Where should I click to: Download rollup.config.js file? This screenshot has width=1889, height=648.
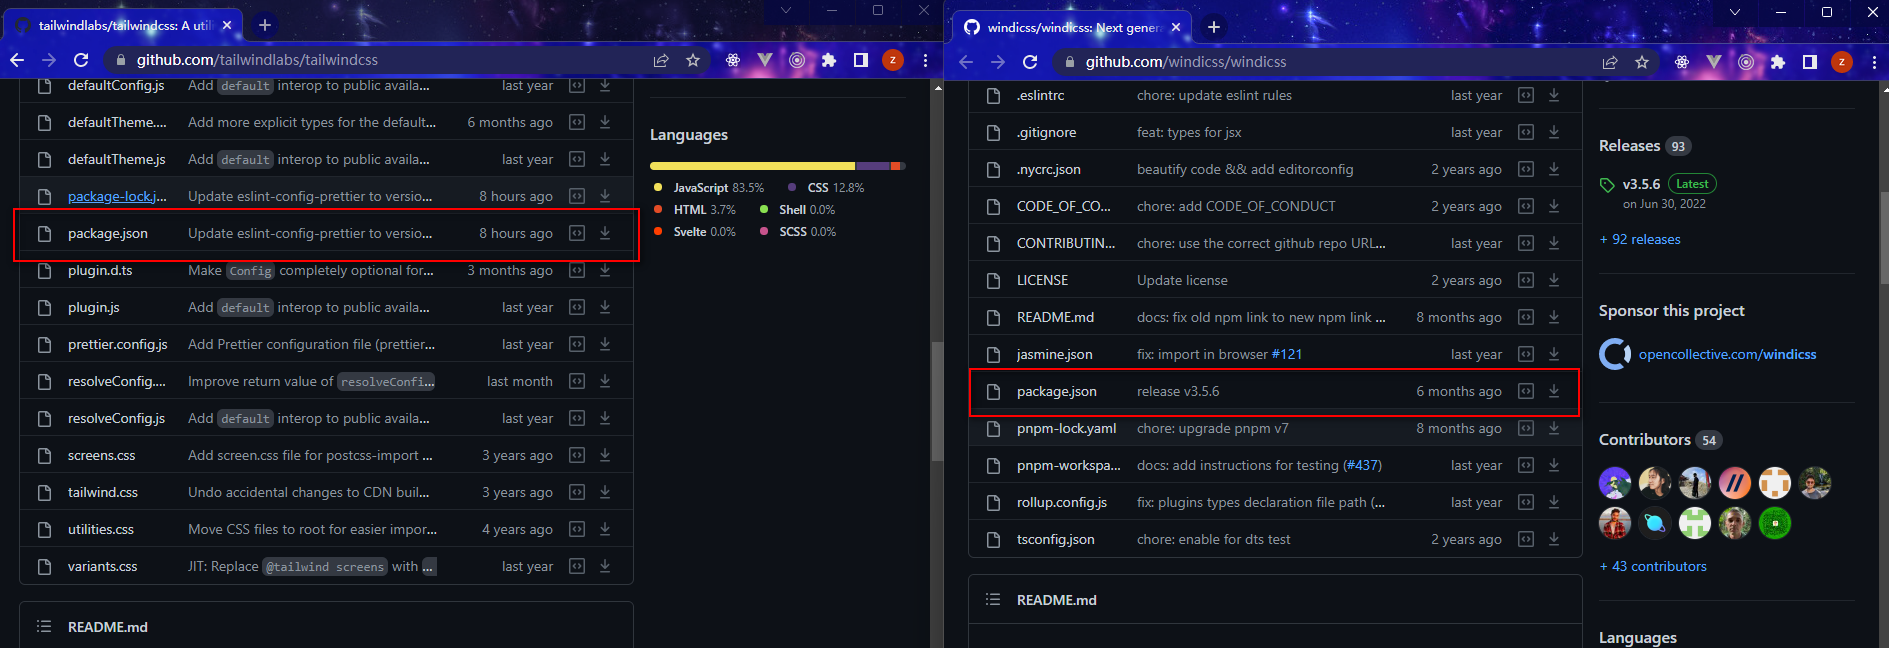point(1554,502)
